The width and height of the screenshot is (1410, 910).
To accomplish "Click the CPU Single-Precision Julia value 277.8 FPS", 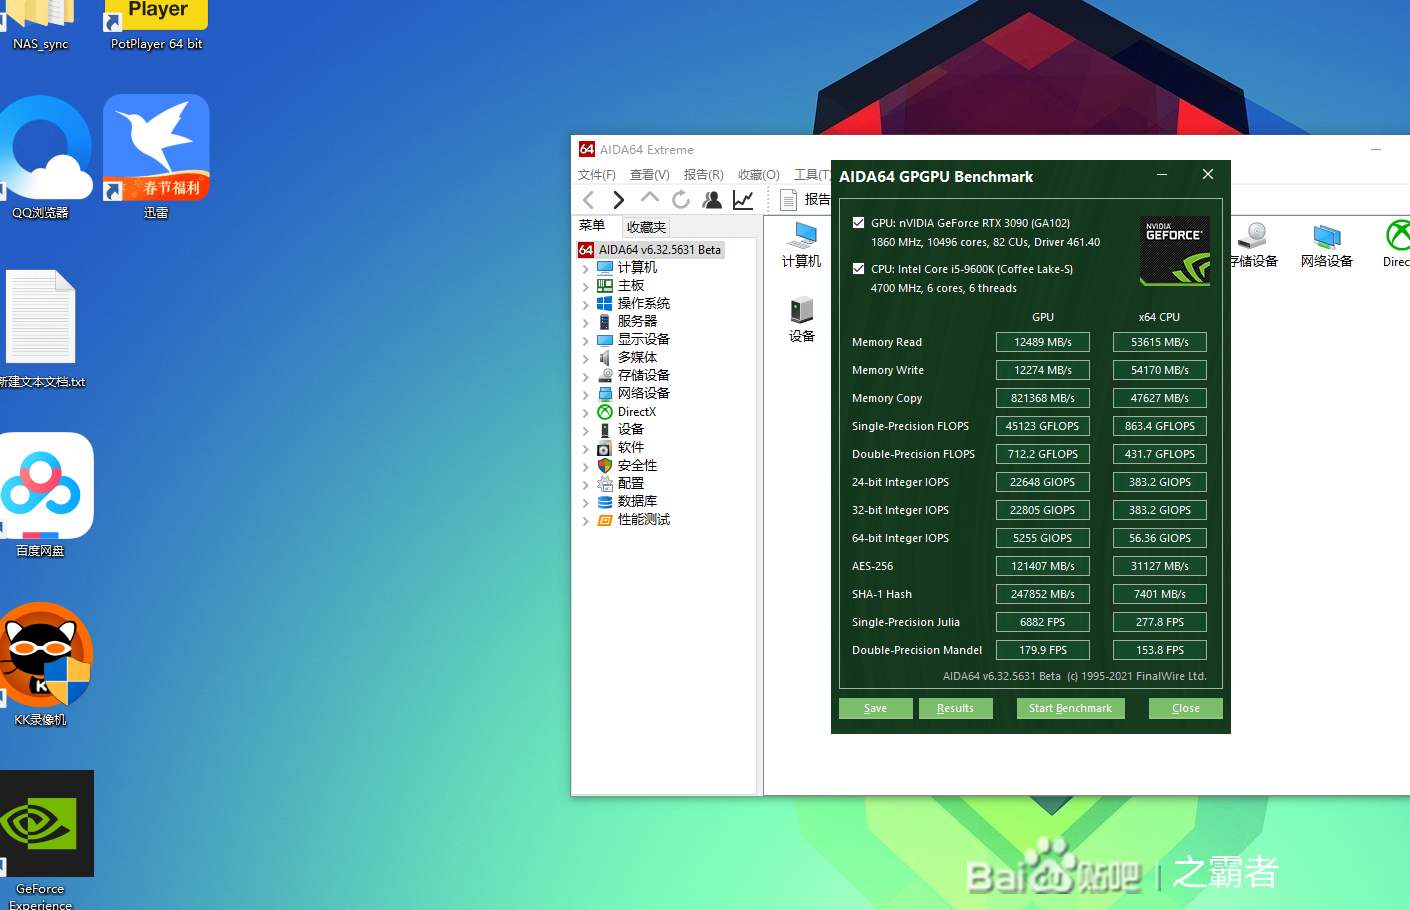I will pyautogui.click(x=1160, y=622).
